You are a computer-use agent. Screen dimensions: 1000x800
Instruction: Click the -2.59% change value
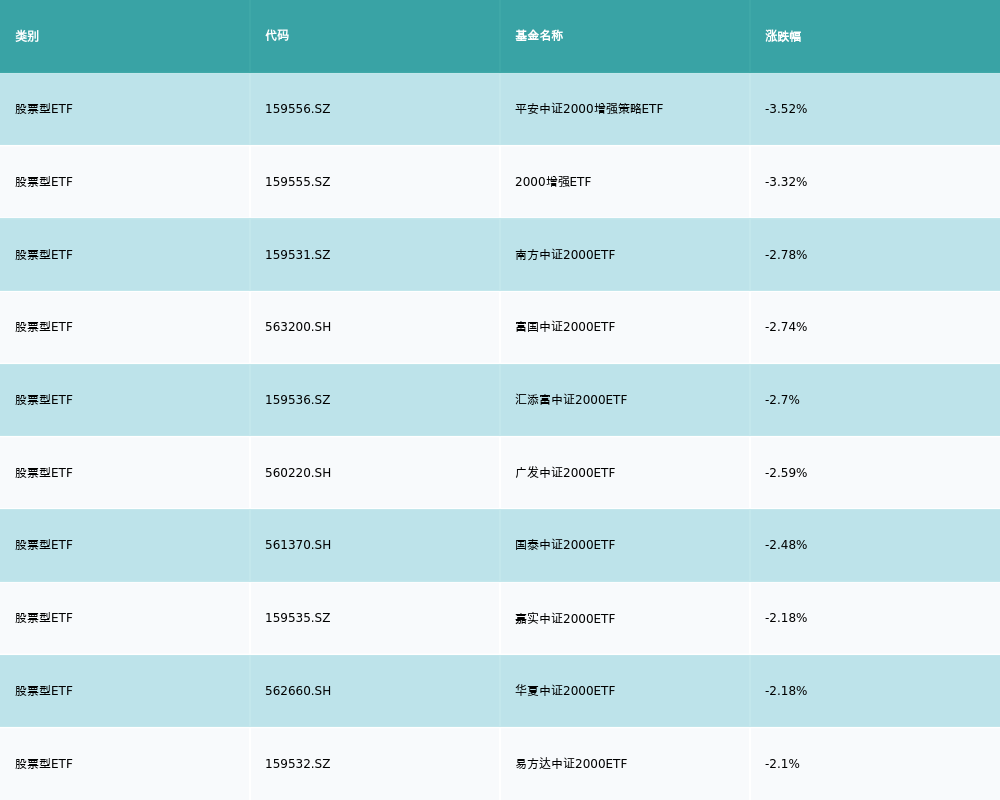click(x=786, y=473)
